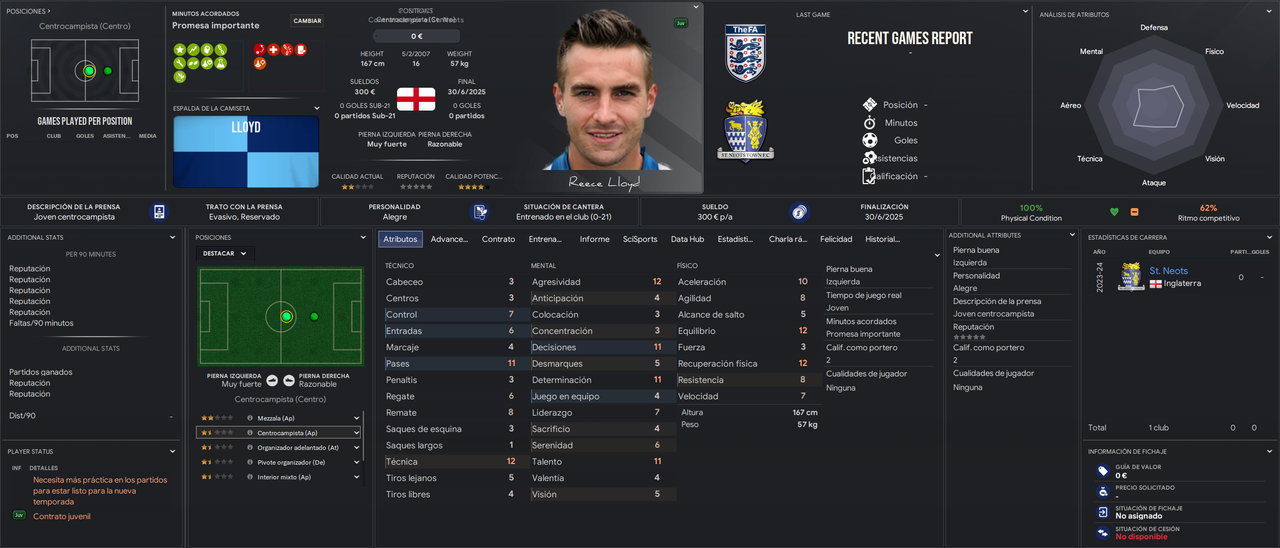Screen dimensions: 1280x548
Task: Open the St. Neots team link
Action: (1168, 271)
